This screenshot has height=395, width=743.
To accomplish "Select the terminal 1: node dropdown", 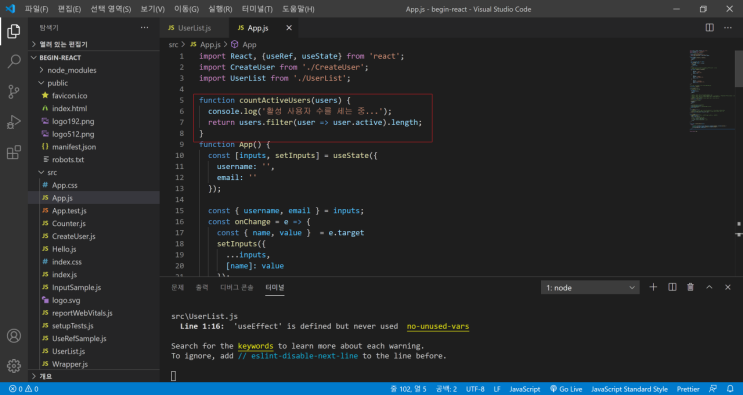I will pyautogui.click(x=590, y=287).
